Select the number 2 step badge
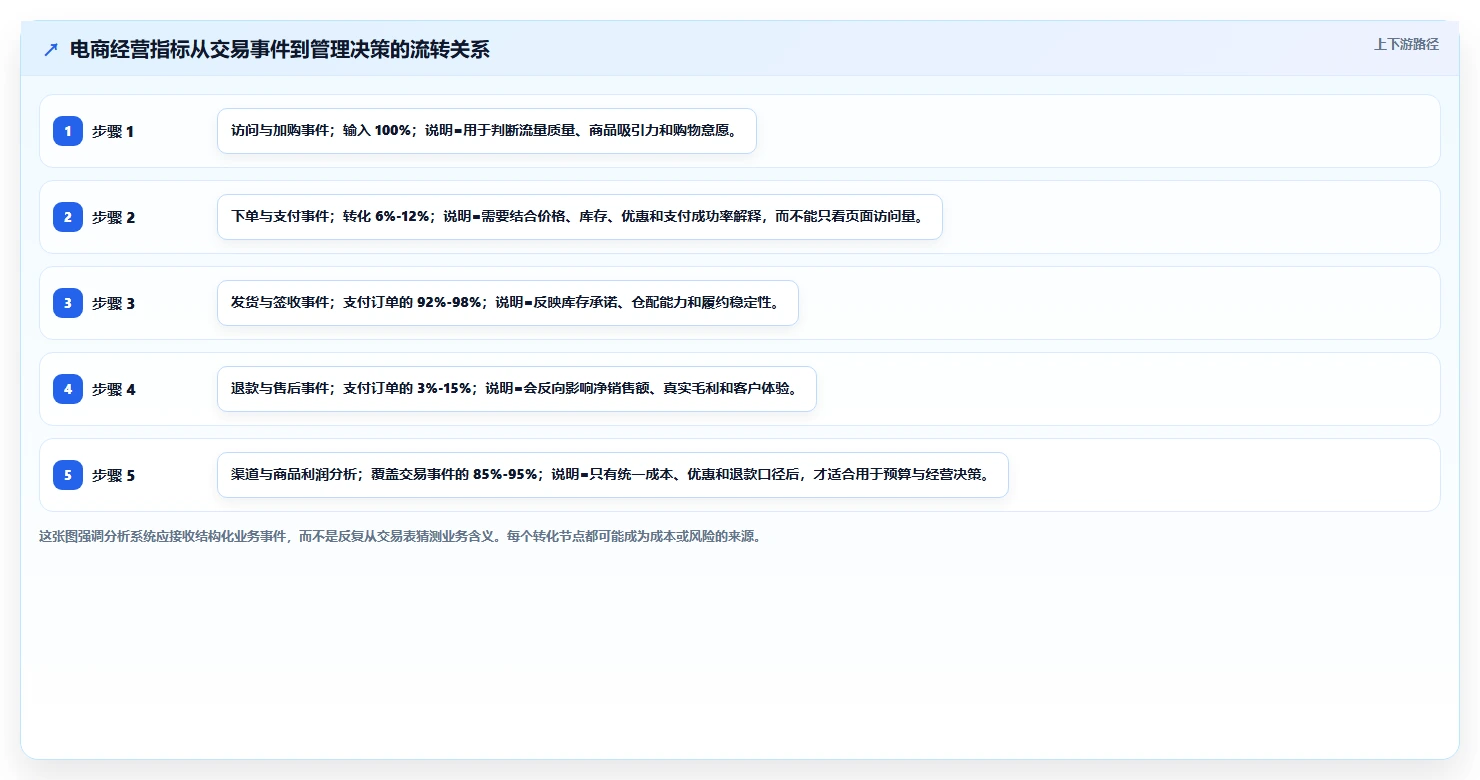Image resolution: width=1480 pixels, height=780 pixels. pyautogui.click(x=68, y=217)
